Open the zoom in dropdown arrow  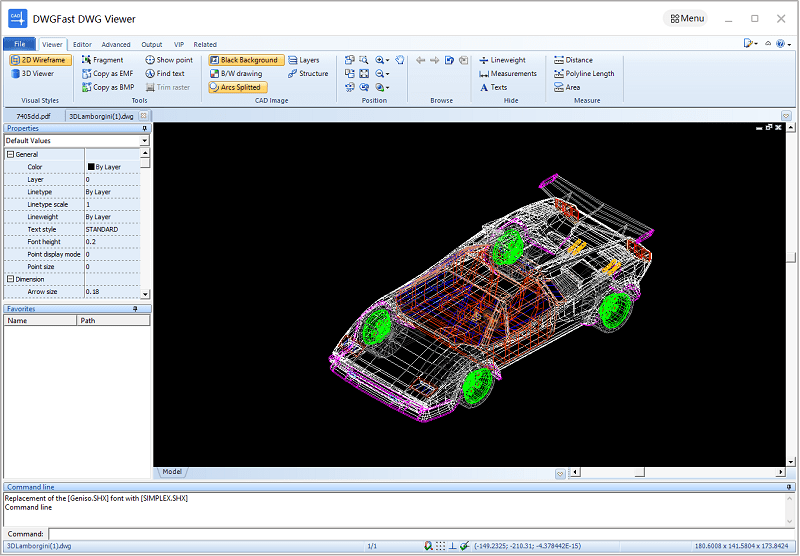click(388, 60)
